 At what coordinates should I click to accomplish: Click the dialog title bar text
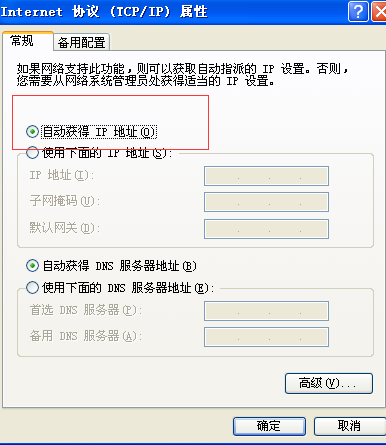click(x=104, y=12)
